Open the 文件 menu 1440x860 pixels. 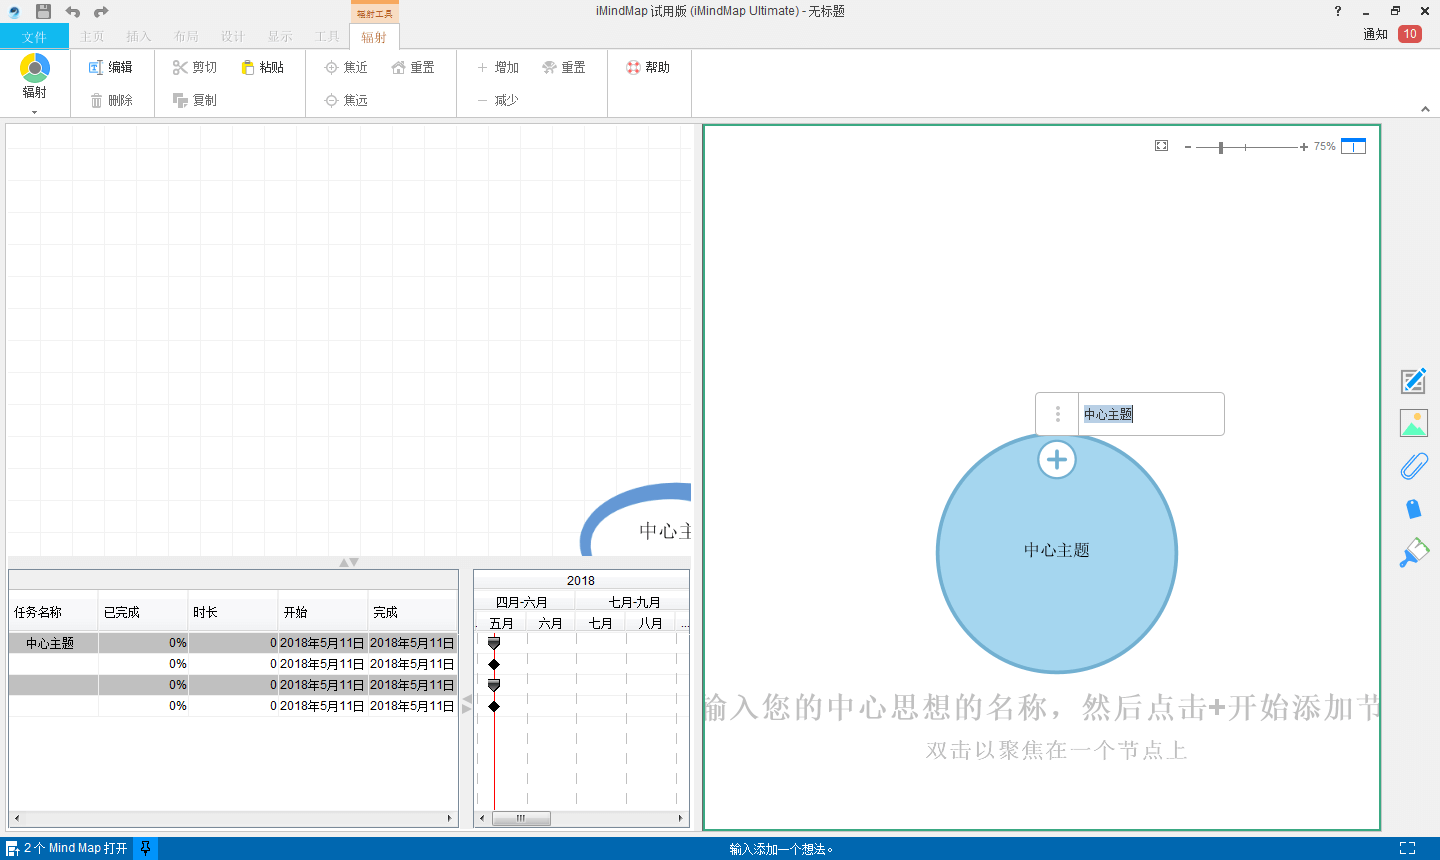click(34, 36)
